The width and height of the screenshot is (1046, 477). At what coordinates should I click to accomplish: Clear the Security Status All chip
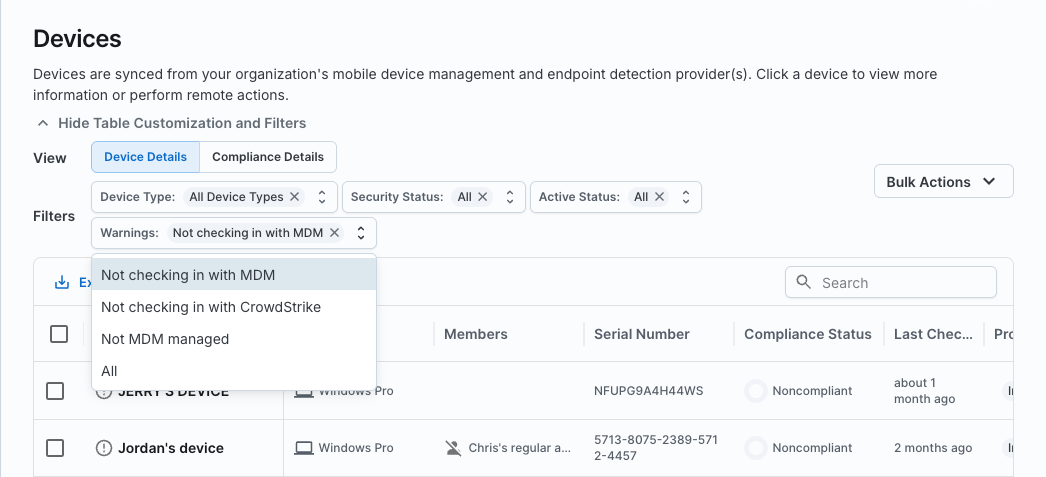coord(483,197)
